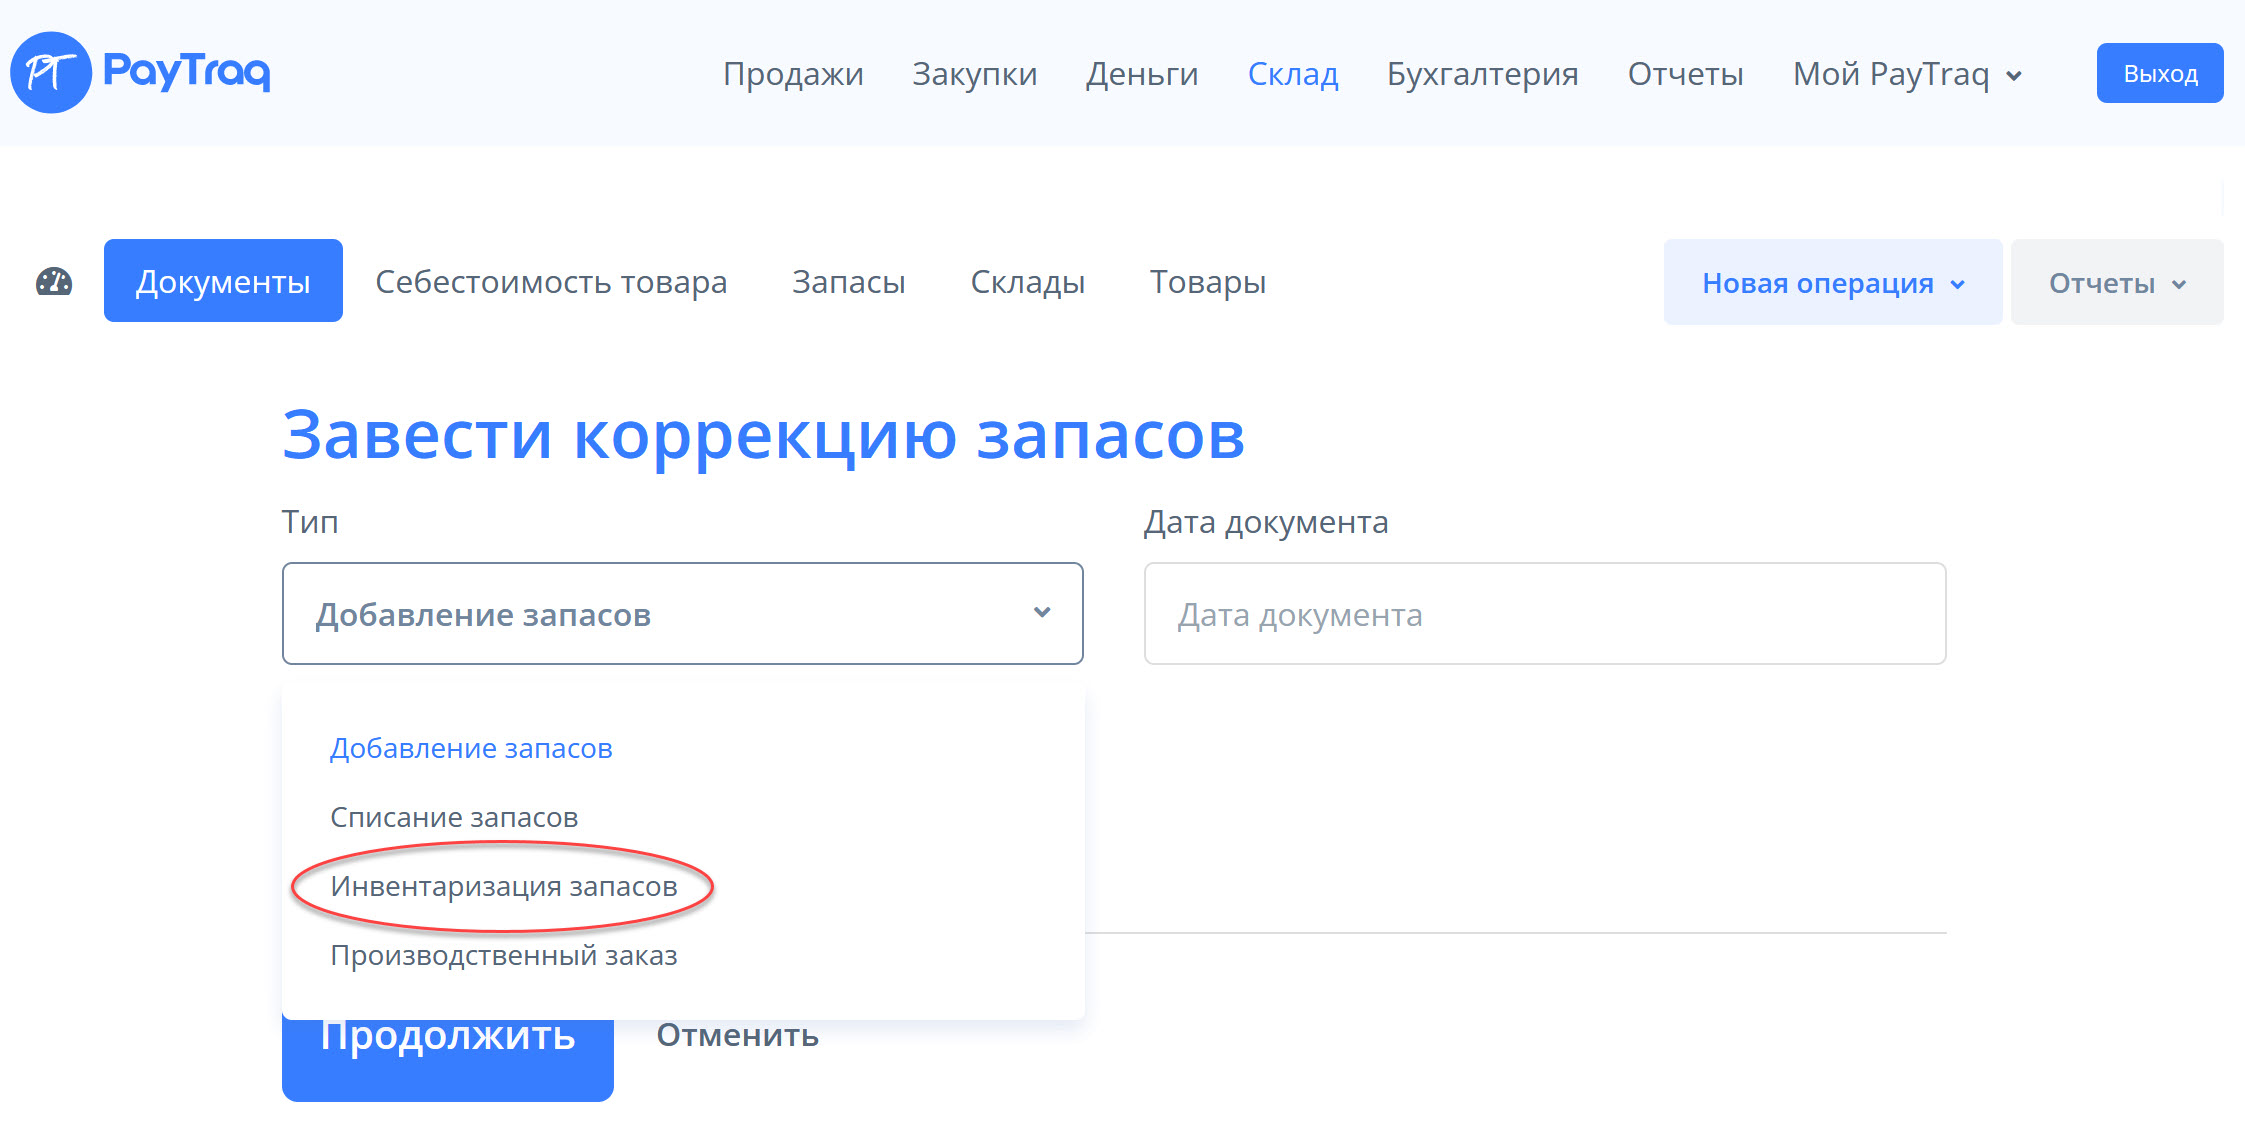Expand the Отчеты dropdown button

coord(2116,283)
